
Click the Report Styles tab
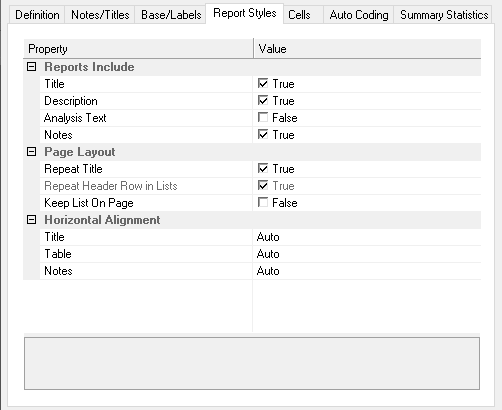click(x=245, y=13)
